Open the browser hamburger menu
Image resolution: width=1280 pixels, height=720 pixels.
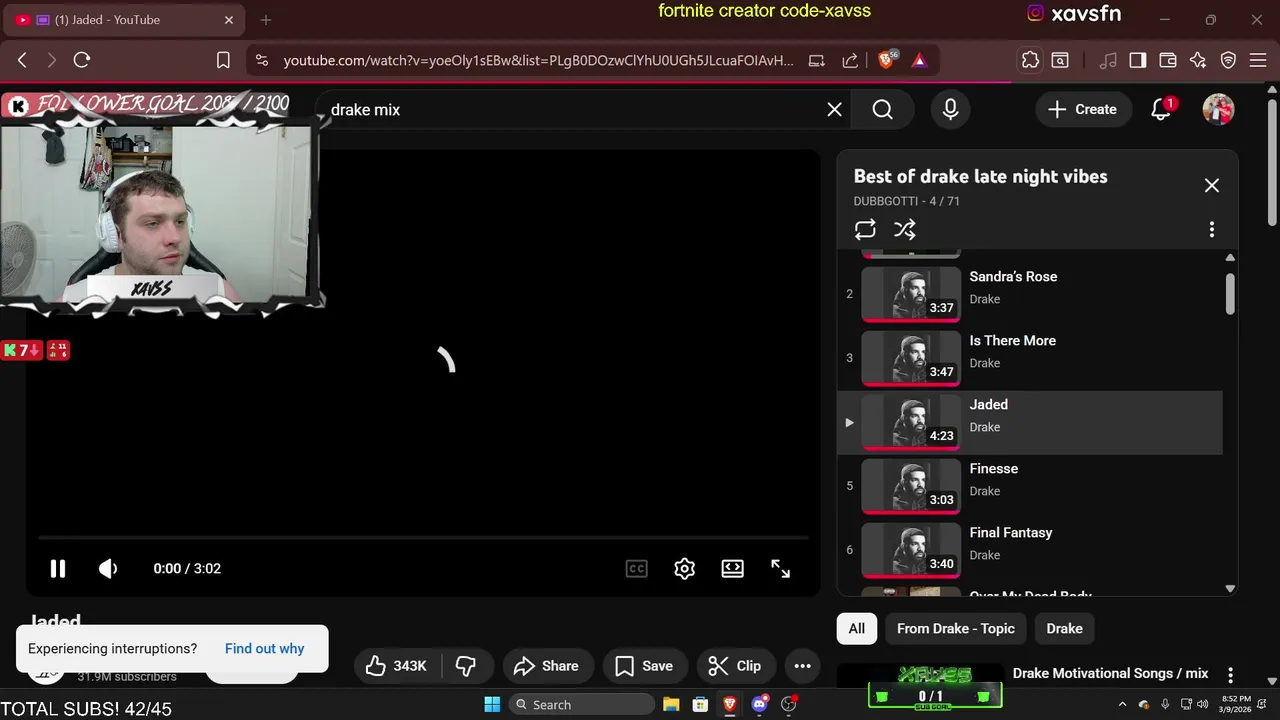1258,60
